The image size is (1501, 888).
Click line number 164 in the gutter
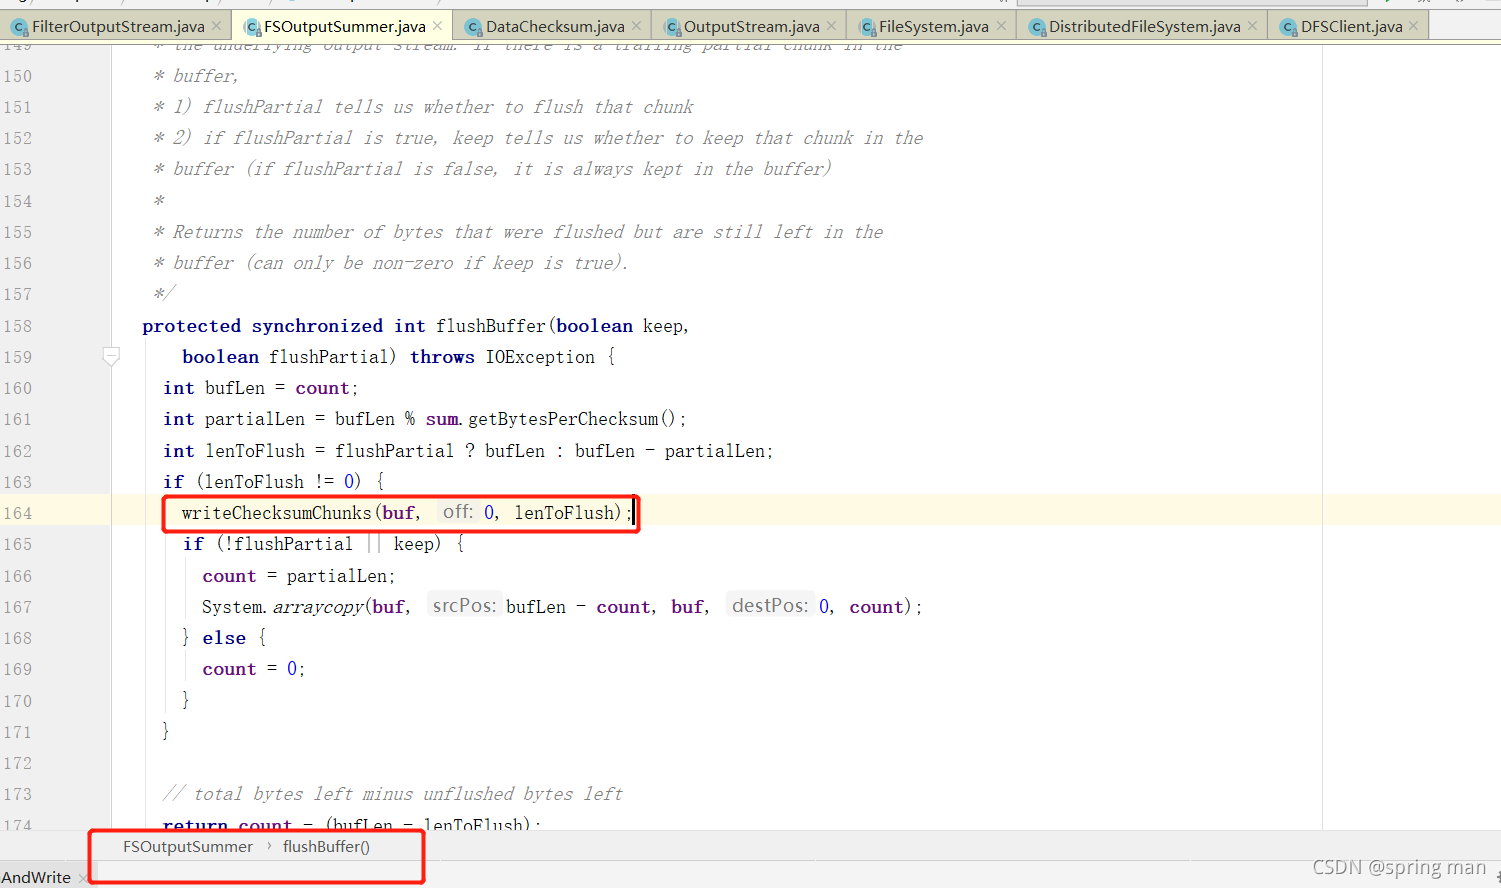pyautogui.click(x=17, y=513)
